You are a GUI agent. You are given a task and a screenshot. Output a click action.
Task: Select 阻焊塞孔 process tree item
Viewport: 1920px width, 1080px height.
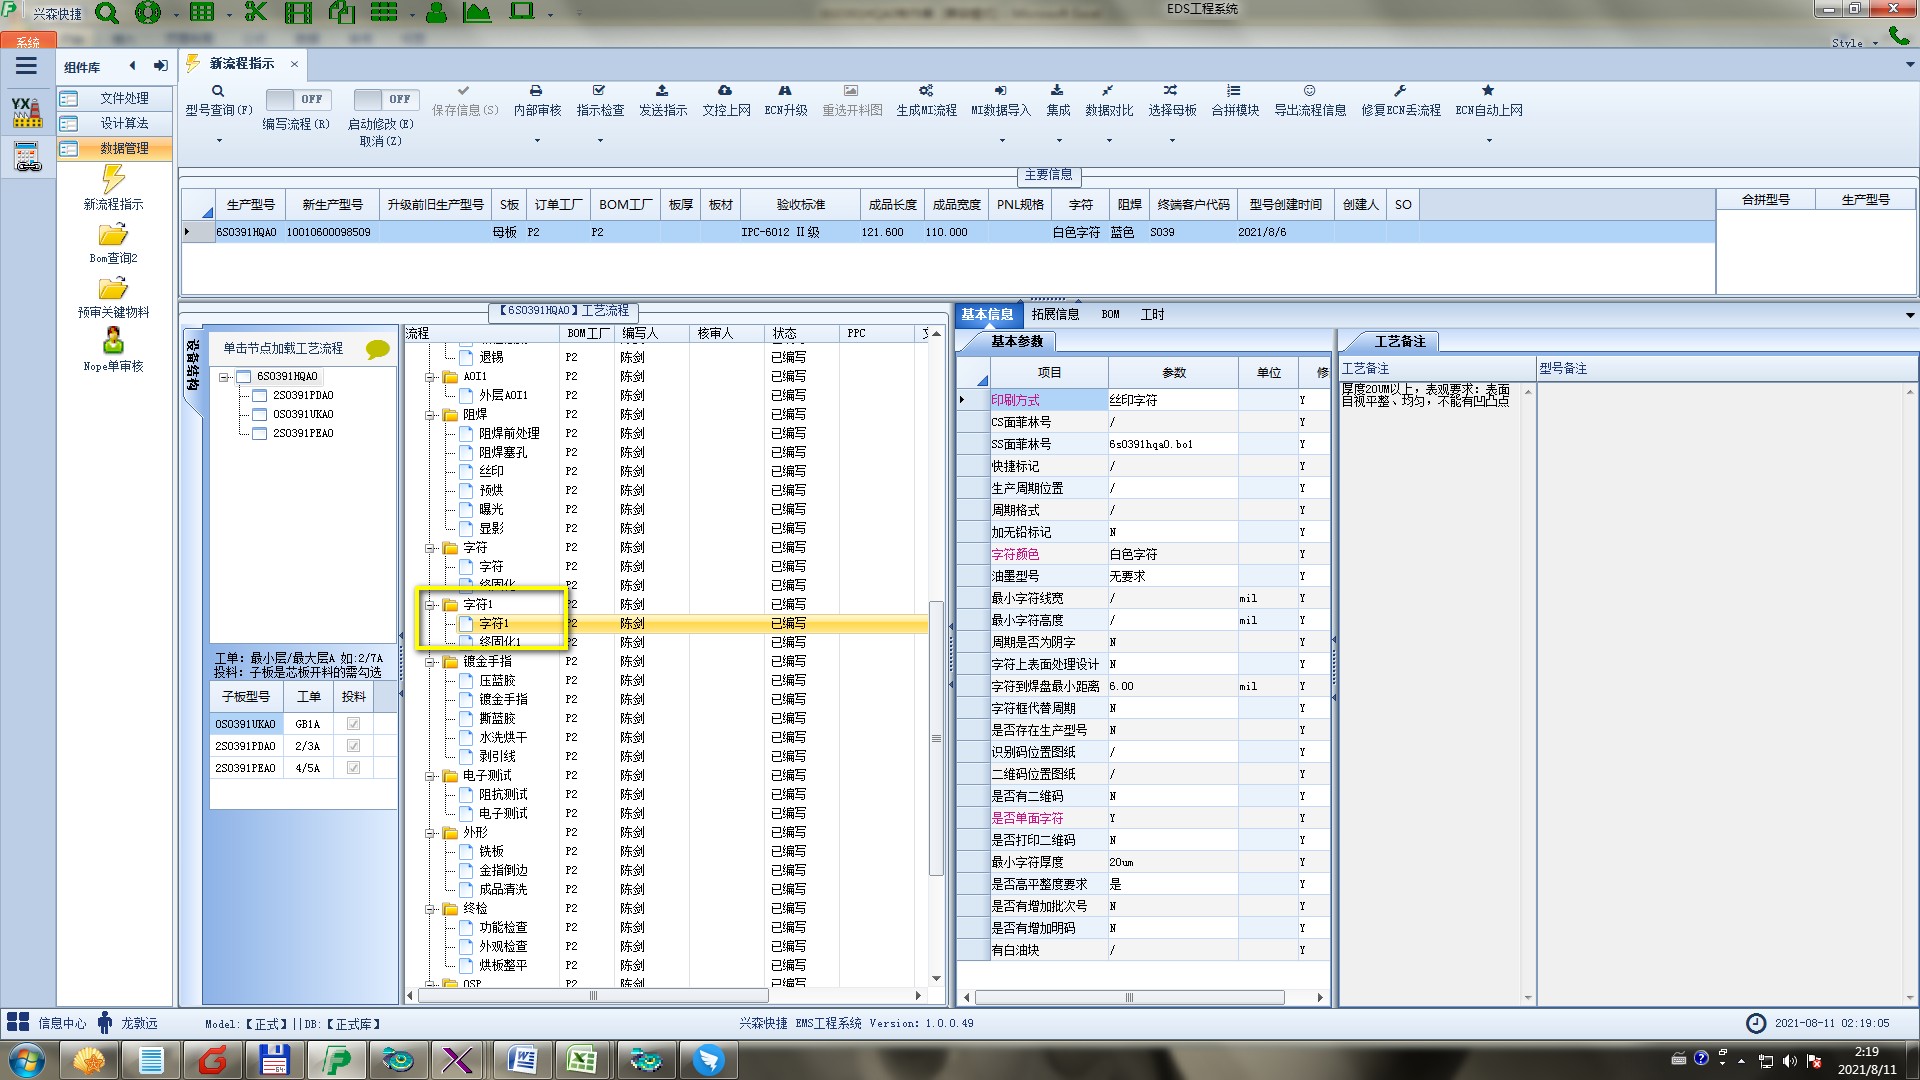pyautogui.click(x=502, y=452)
